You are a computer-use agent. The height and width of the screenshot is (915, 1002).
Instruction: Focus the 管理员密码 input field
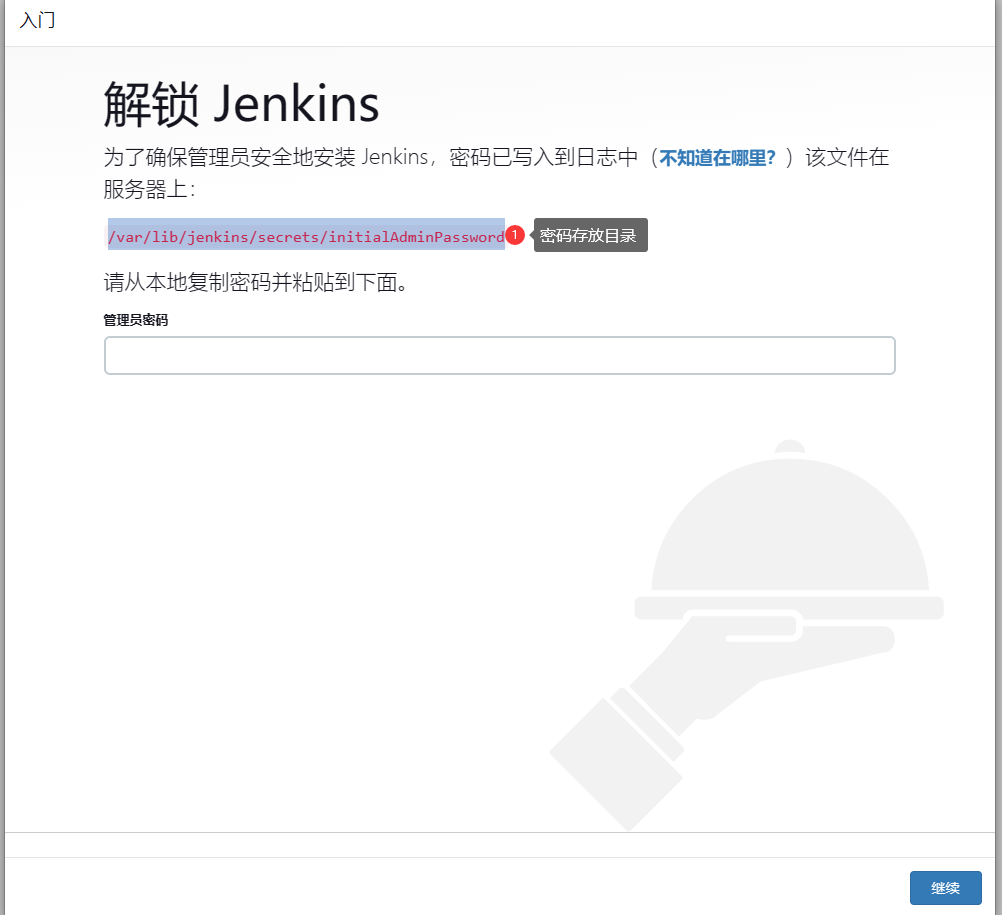500,355
